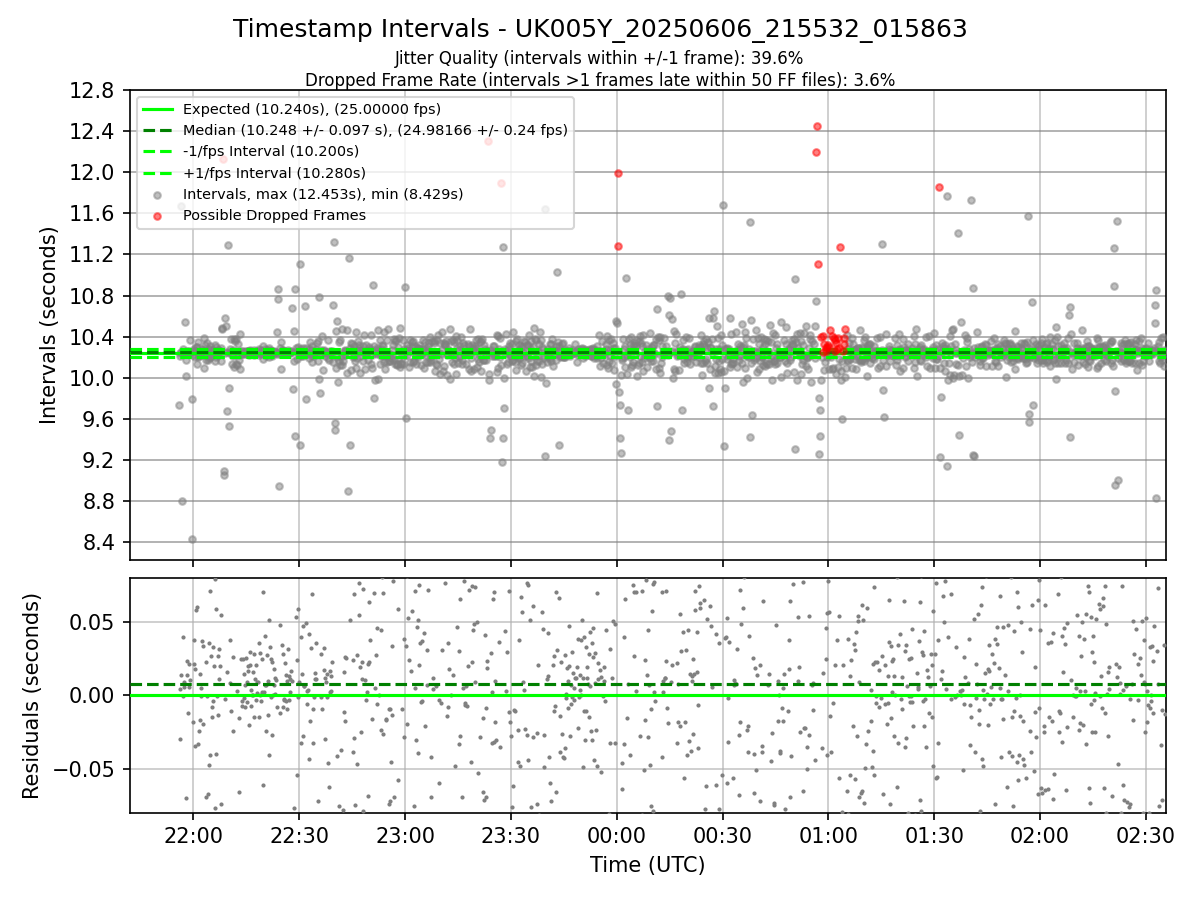Click the red marker icon in legend
The image size is (1200, 900).
158,216
